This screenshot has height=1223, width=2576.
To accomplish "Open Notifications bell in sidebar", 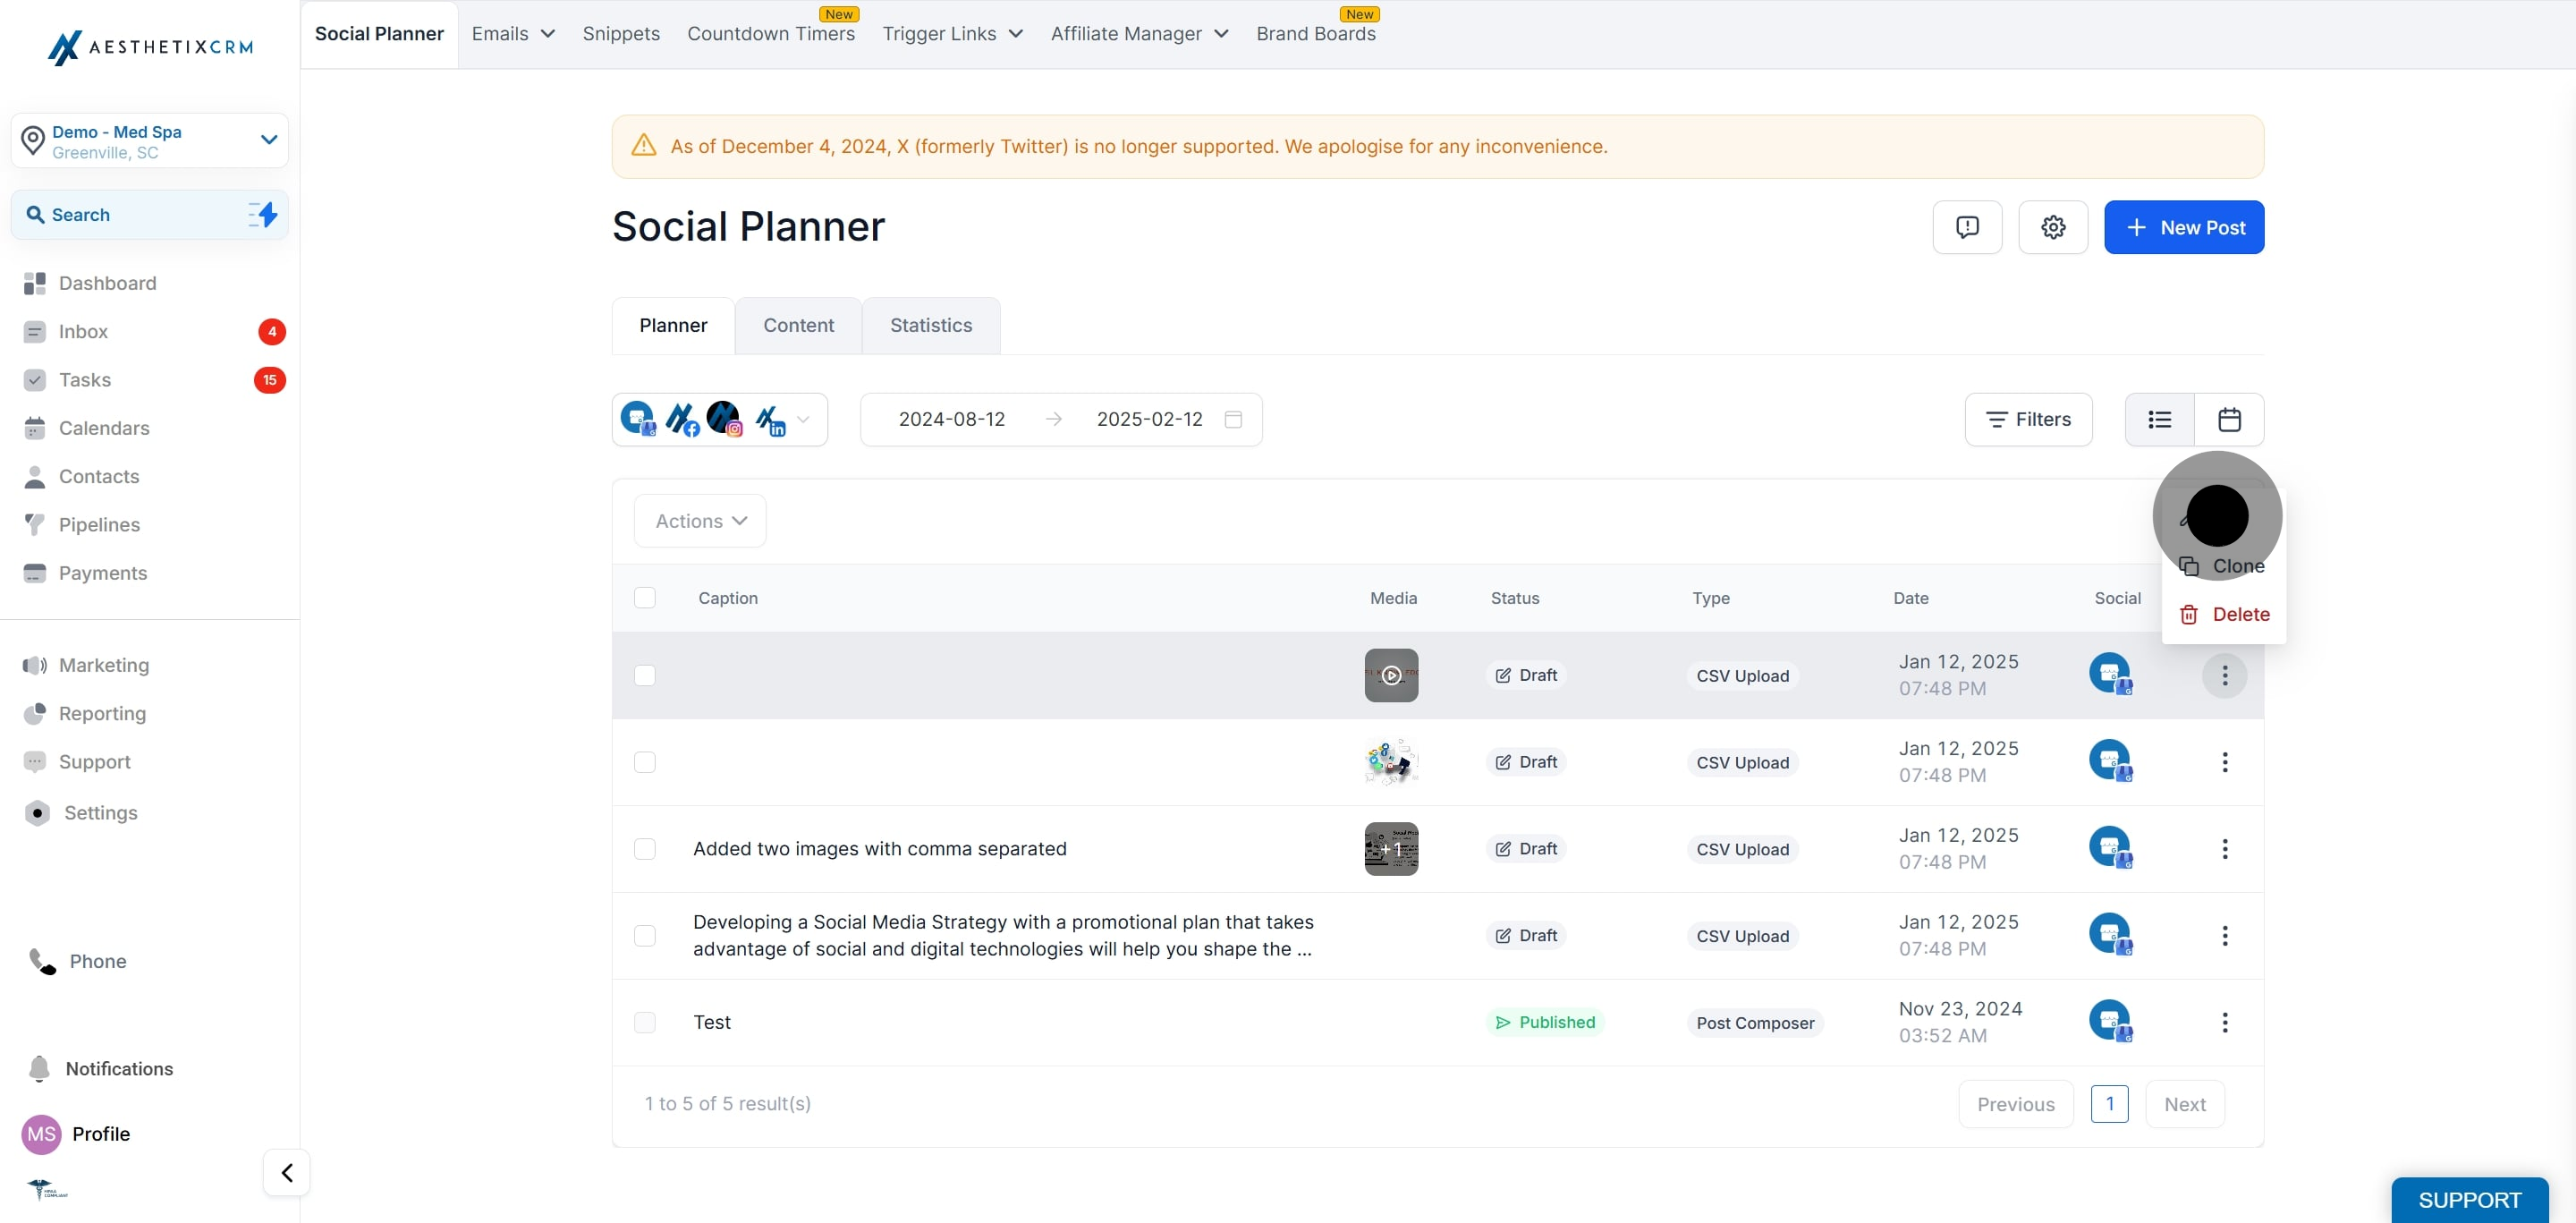I will click(x=39, y=1068).
